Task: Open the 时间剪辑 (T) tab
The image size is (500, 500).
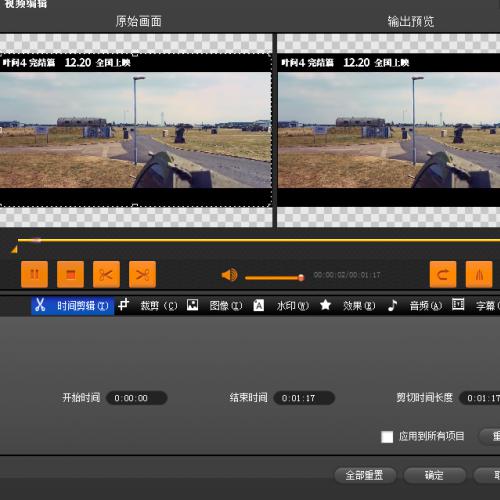Action: click(x=73, y=306)
